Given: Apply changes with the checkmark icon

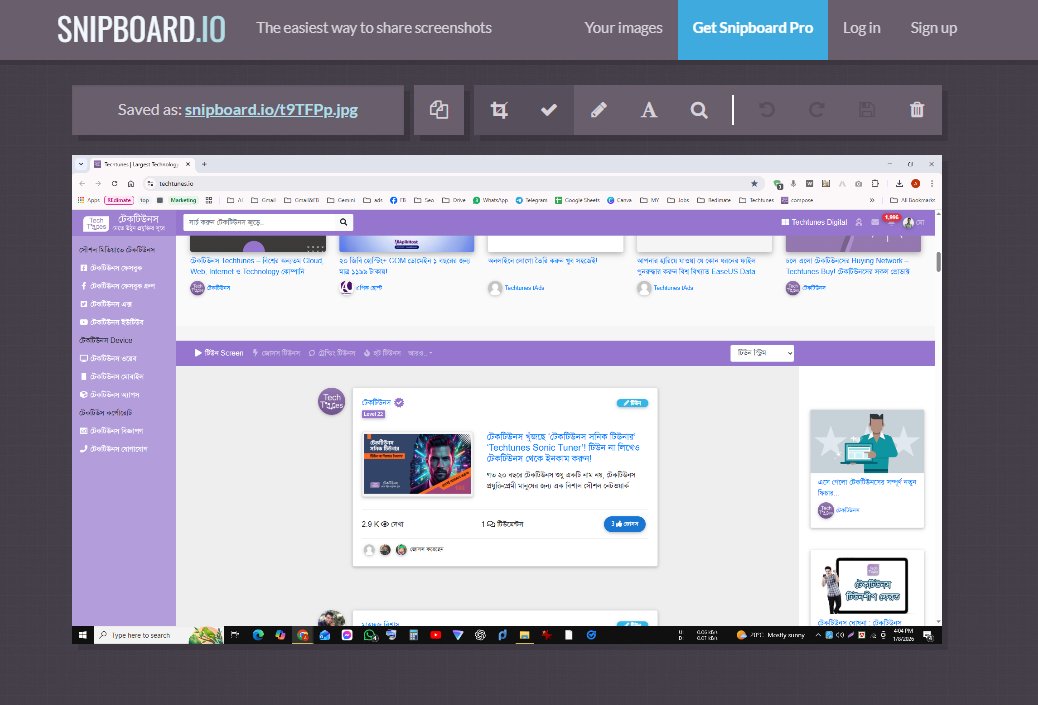Looking at the screenshot, I should click(549, 110).
